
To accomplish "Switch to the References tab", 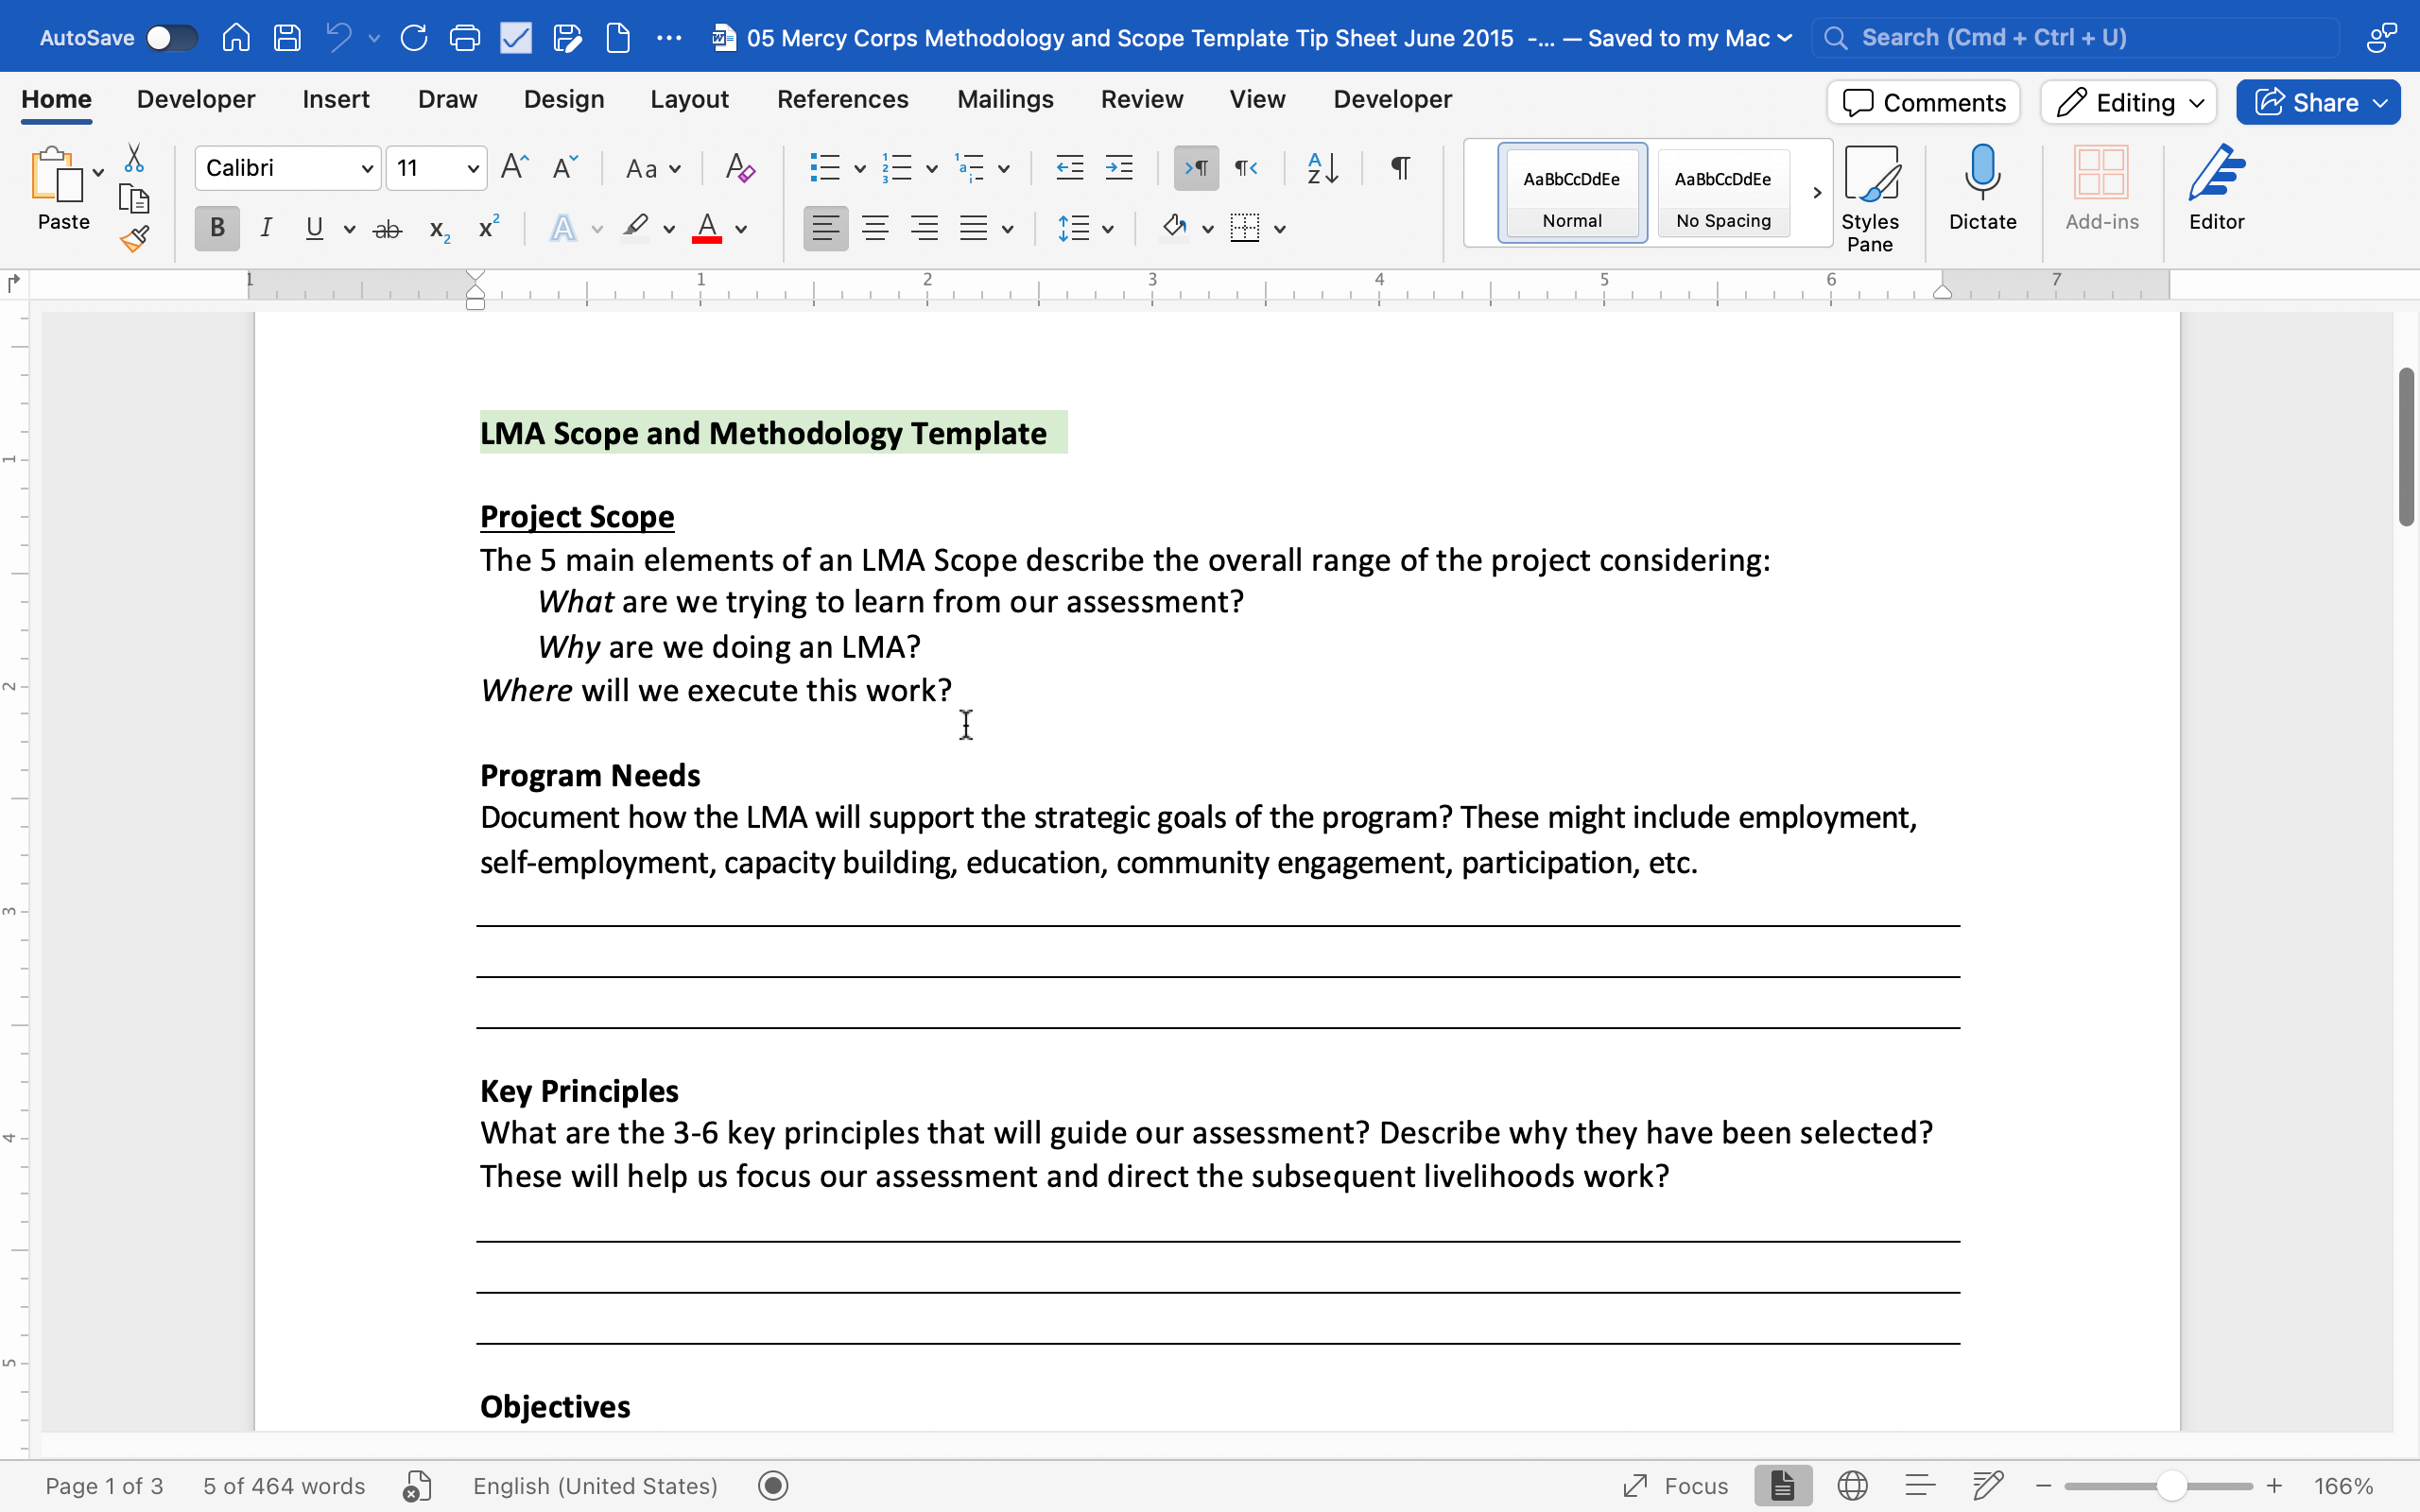I will tap(842, 99).
